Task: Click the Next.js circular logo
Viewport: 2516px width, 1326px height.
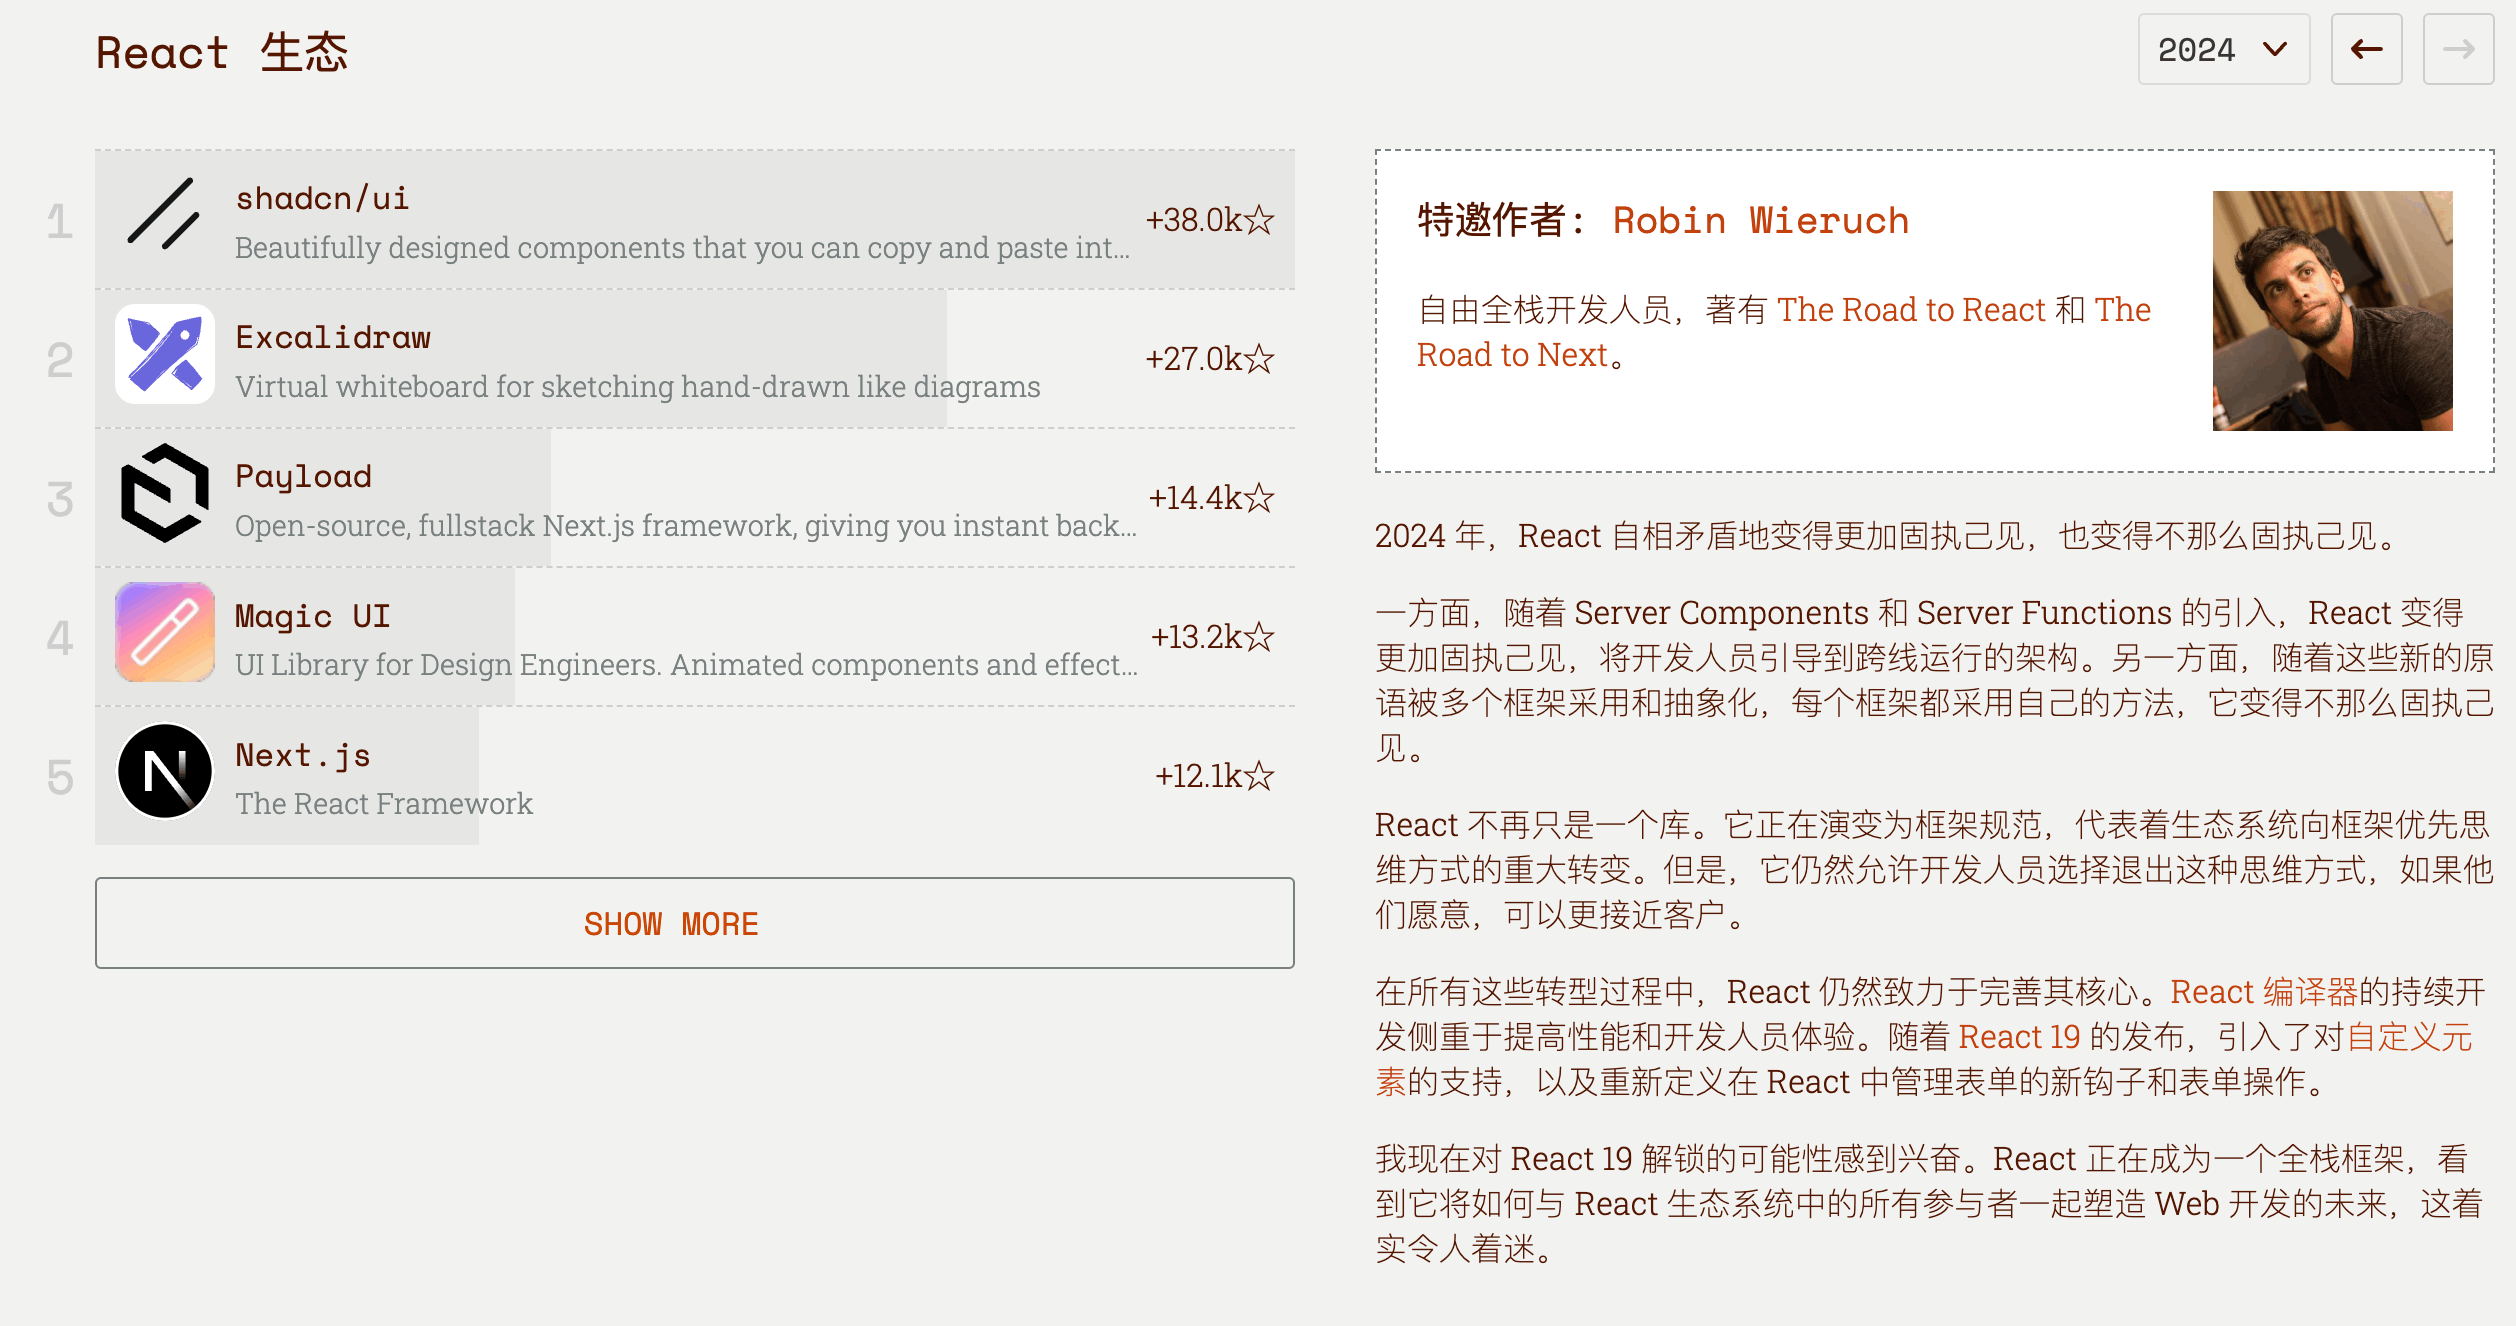Action: (164, 771)
